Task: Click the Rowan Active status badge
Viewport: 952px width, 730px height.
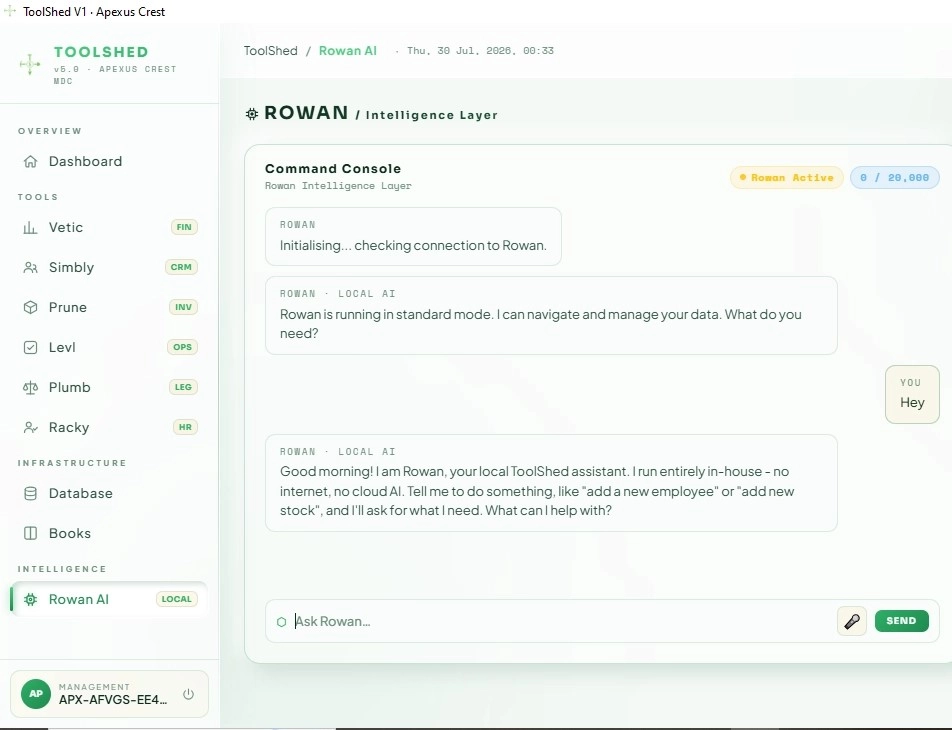Action: tap(787, 178)
